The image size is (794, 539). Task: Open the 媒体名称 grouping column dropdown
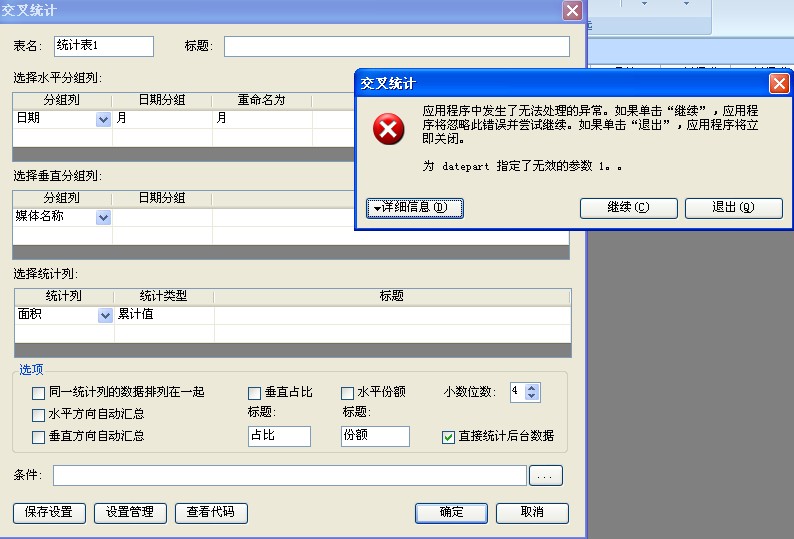[103, 218]
